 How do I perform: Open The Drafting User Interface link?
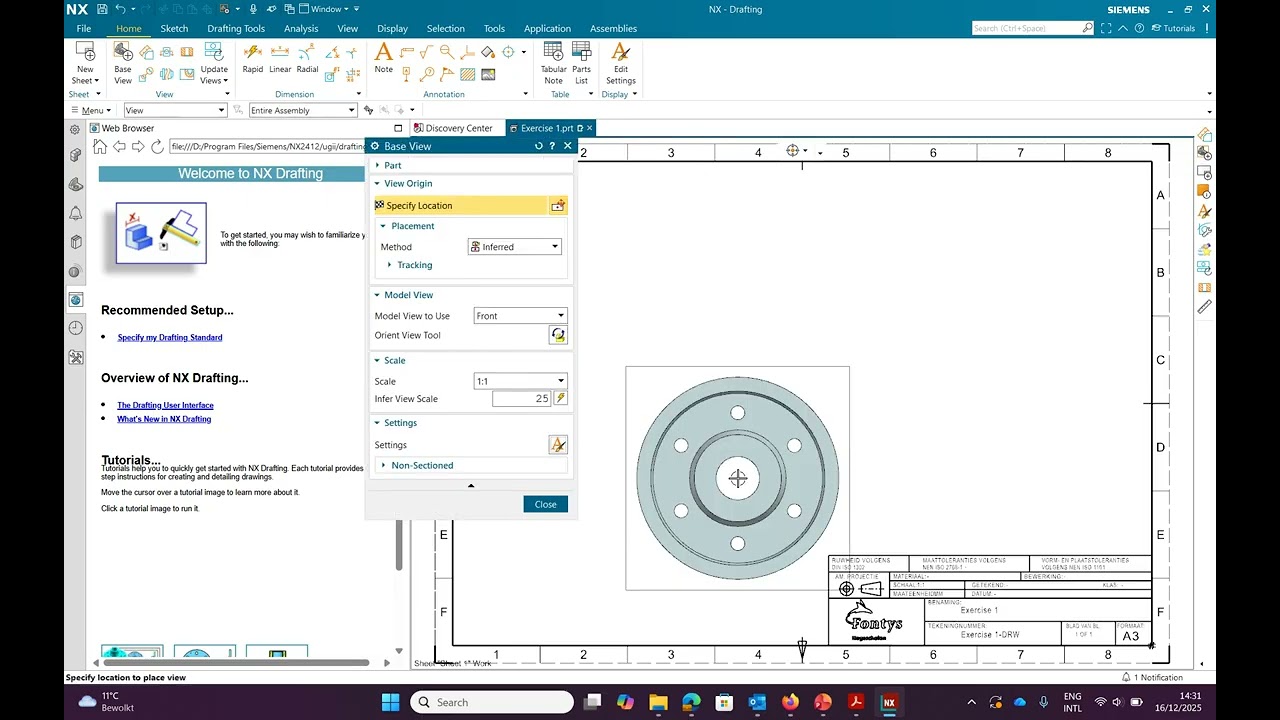165,405
